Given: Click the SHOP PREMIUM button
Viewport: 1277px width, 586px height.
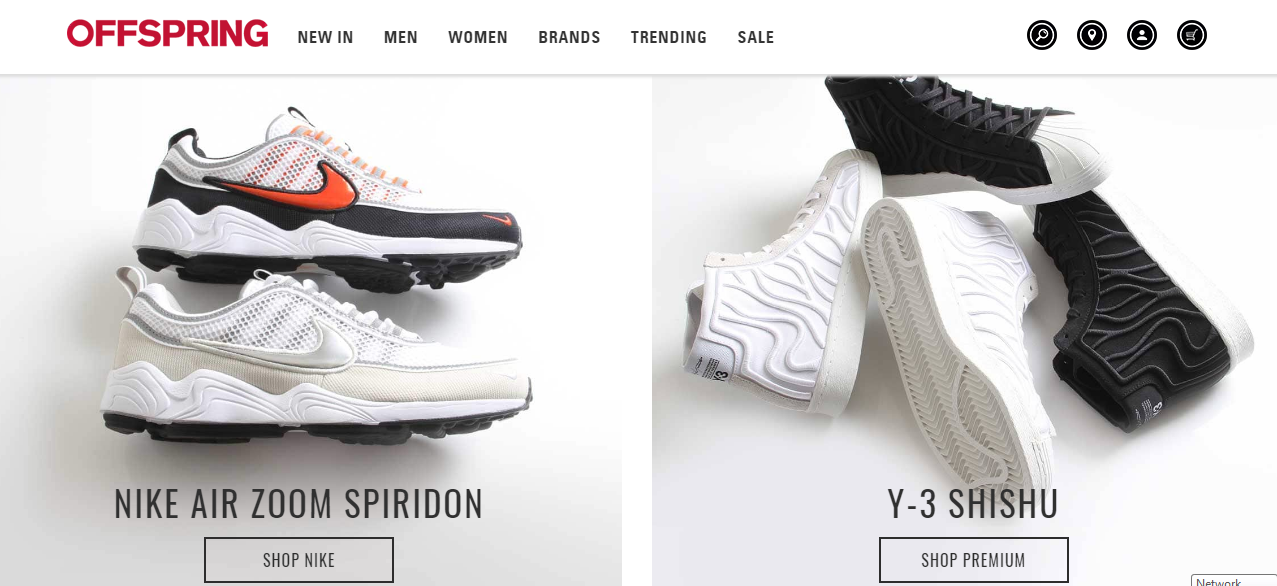Looking at the screenshot, I should (x=974, y=560).
